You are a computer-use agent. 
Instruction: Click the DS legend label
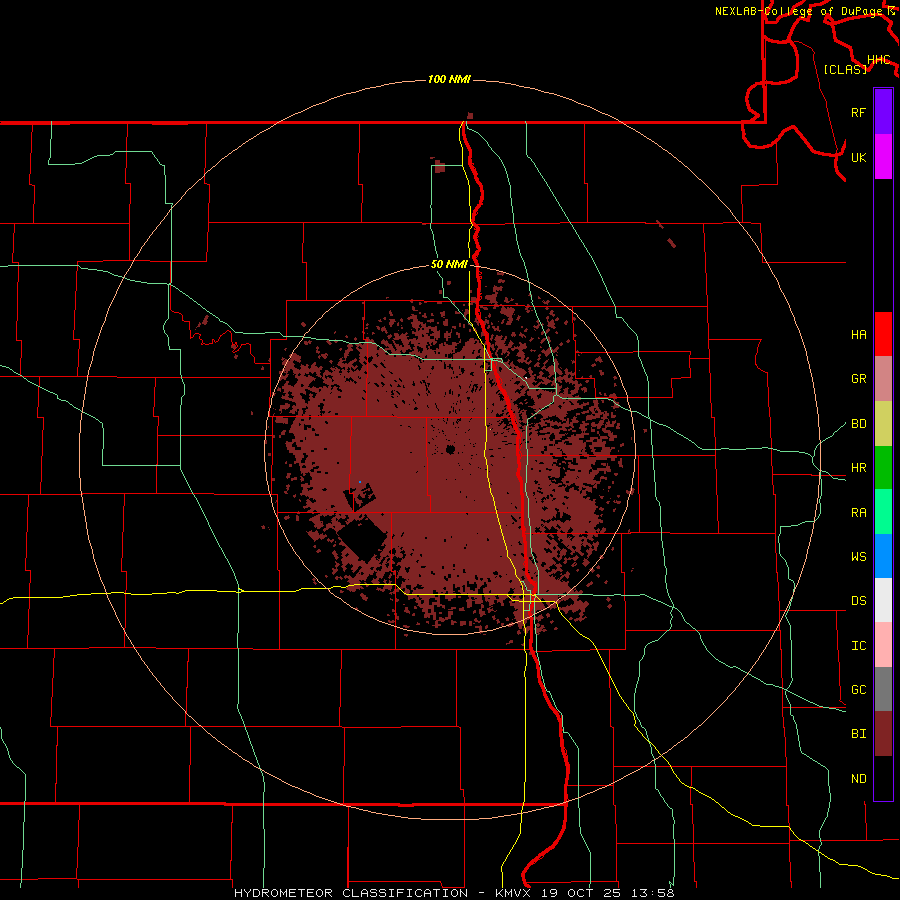pos(858,600)
